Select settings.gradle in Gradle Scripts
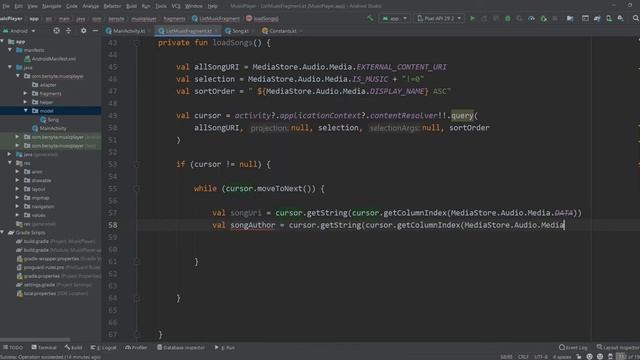 click(39, 284)
